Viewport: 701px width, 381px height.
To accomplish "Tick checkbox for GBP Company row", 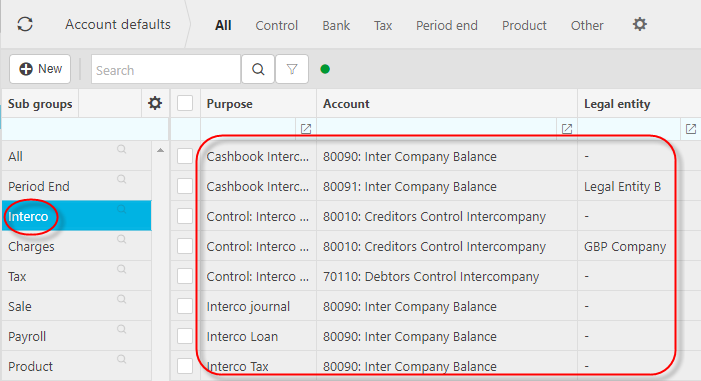I will (185, 246).
